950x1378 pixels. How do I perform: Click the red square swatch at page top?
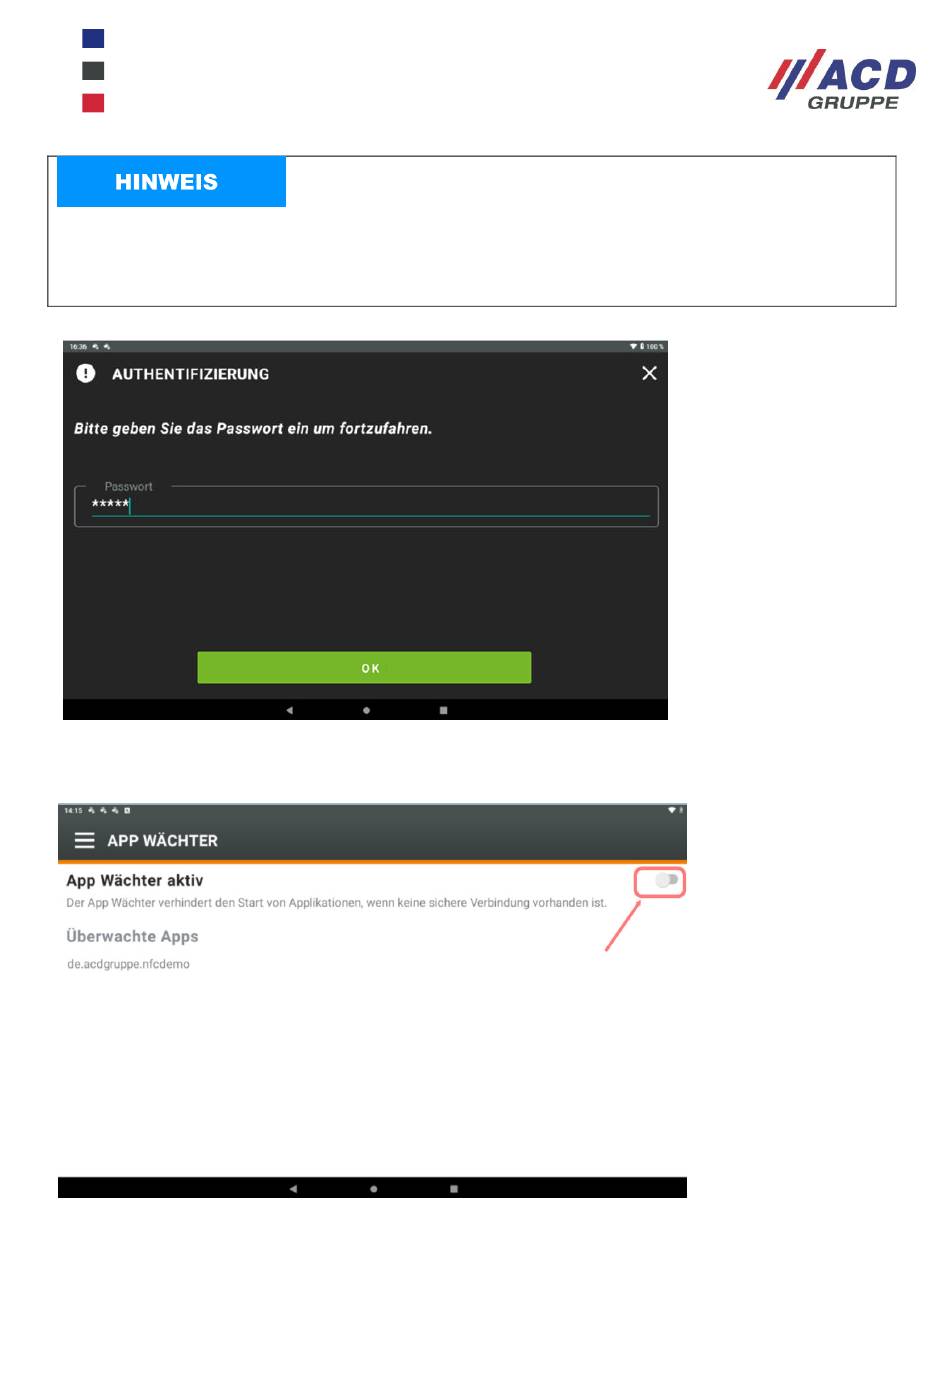[93, 103]
